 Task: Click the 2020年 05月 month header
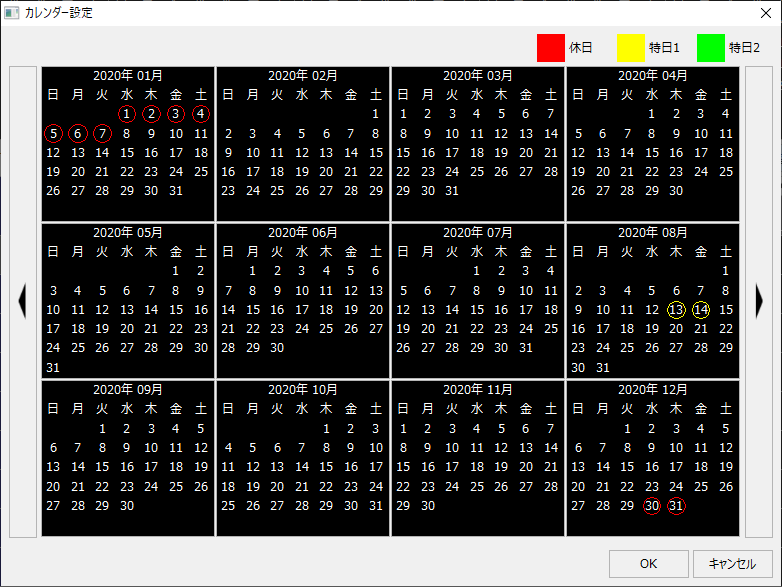coord(128,232)
